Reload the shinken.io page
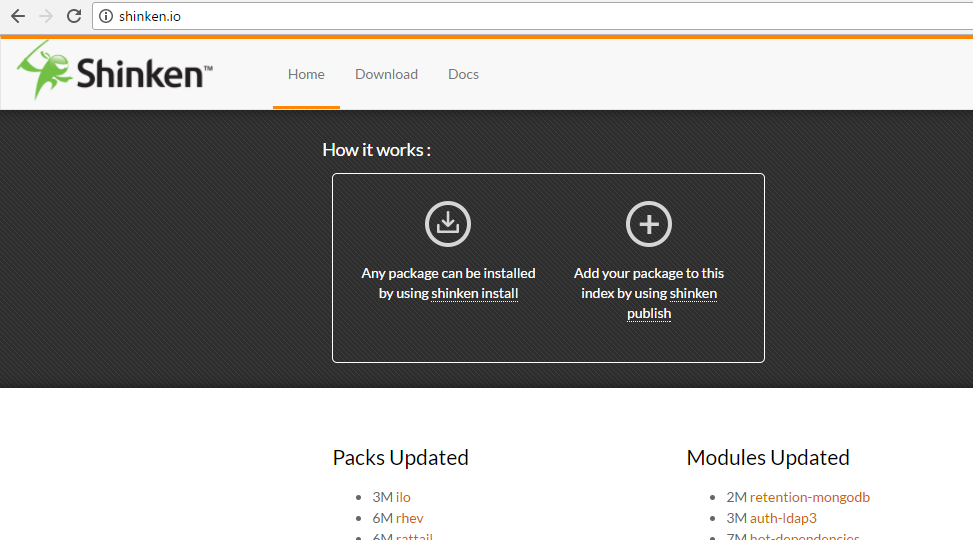Viewport: 973px width, 540px height. pyautogui.click(x=73, y=16)
